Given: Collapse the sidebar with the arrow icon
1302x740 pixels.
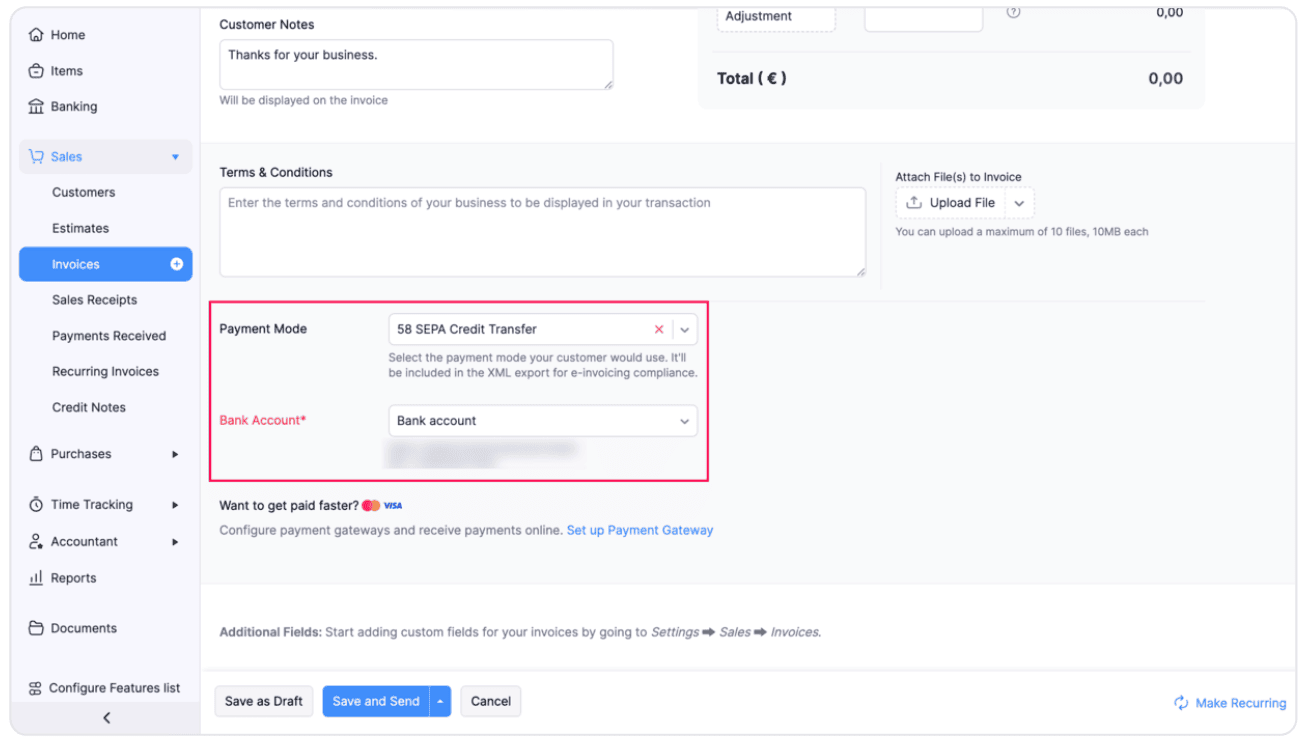Looking at the screenshot, I should [x=106, y=718].
